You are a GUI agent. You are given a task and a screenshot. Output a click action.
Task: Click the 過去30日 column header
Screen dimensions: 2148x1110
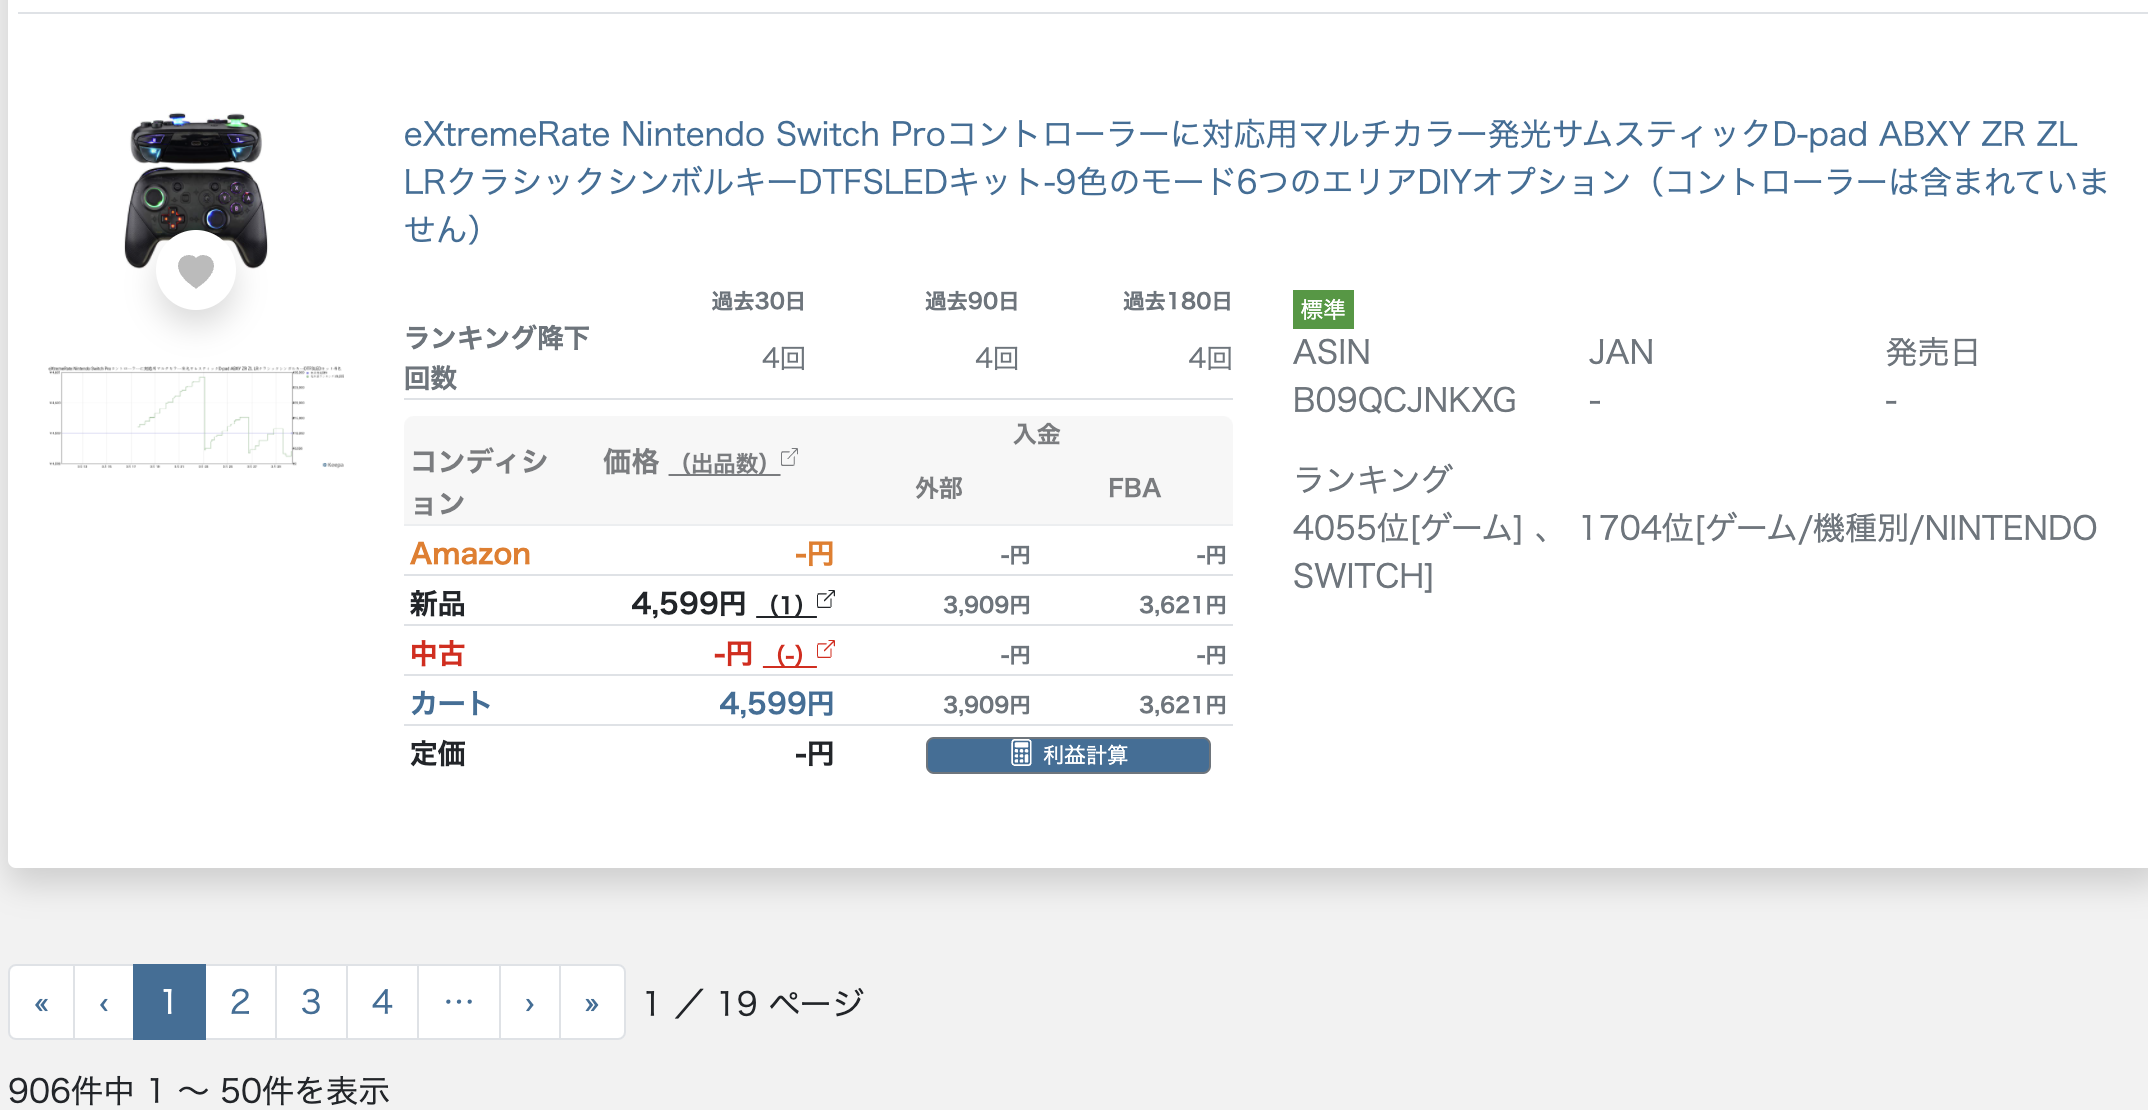click(758, 301)
